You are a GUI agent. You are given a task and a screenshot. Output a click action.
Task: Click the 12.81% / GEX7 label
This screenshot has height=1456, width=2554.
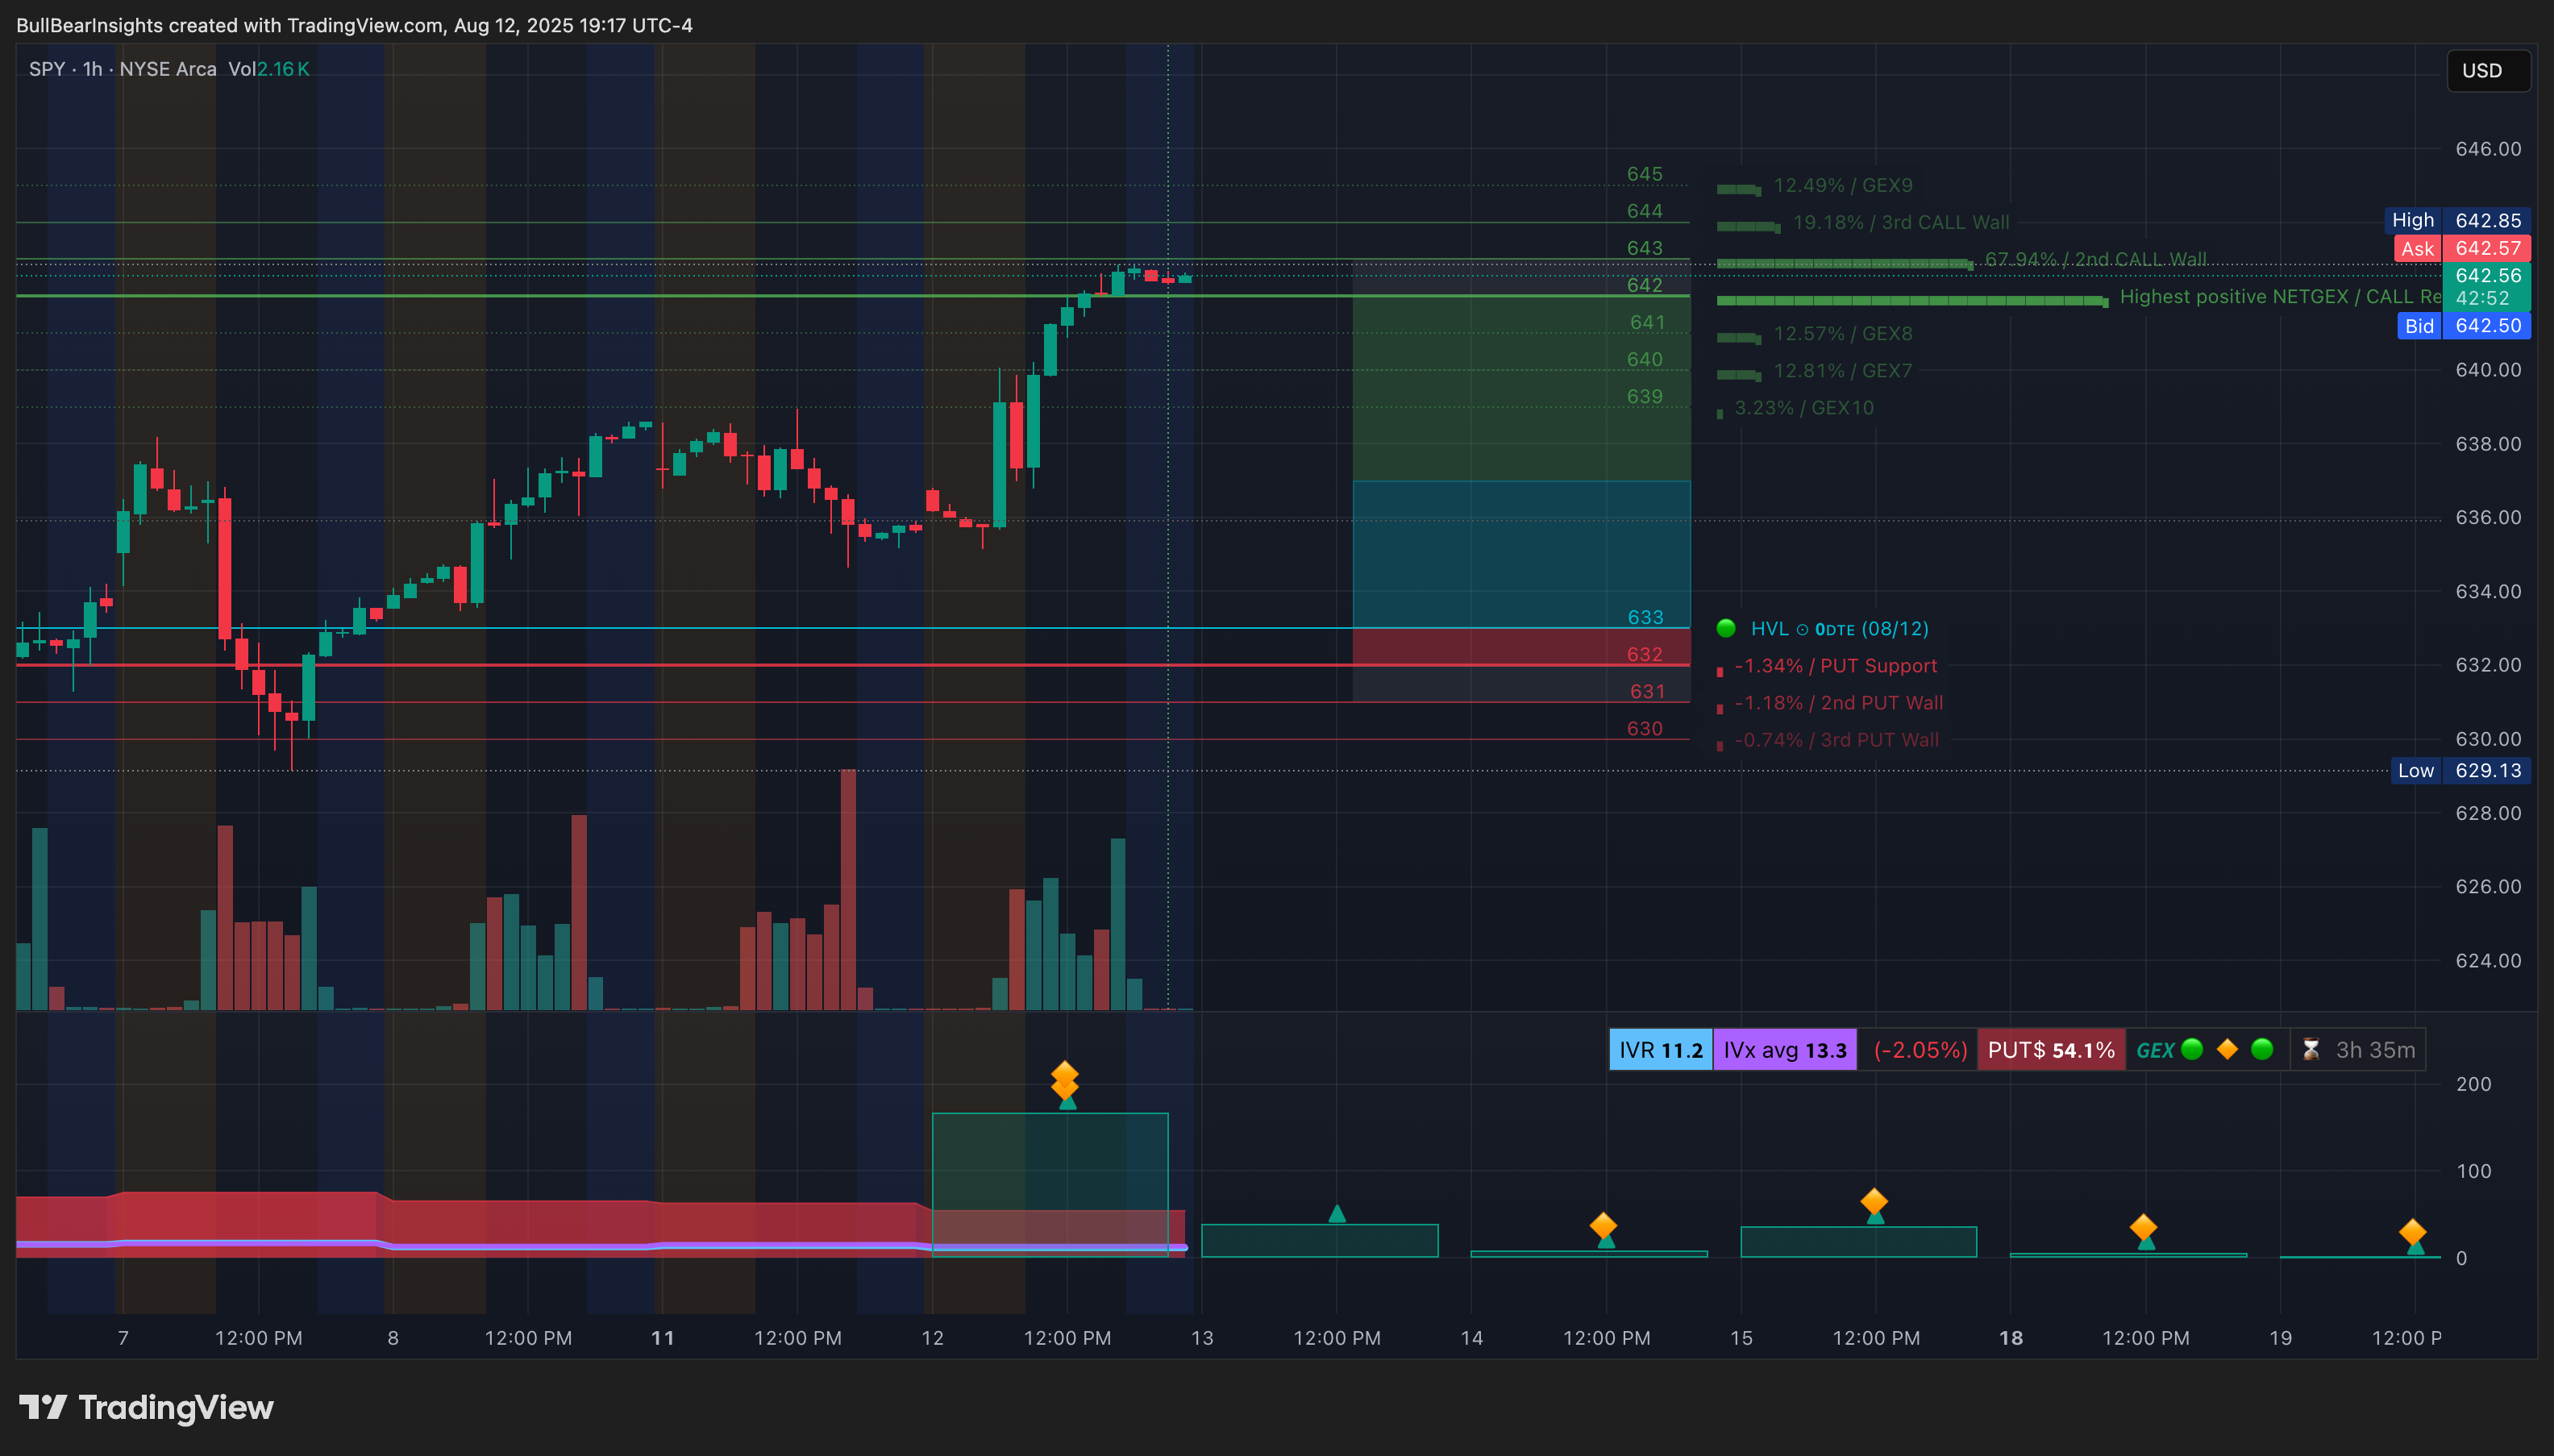[x=1842, y=370]
